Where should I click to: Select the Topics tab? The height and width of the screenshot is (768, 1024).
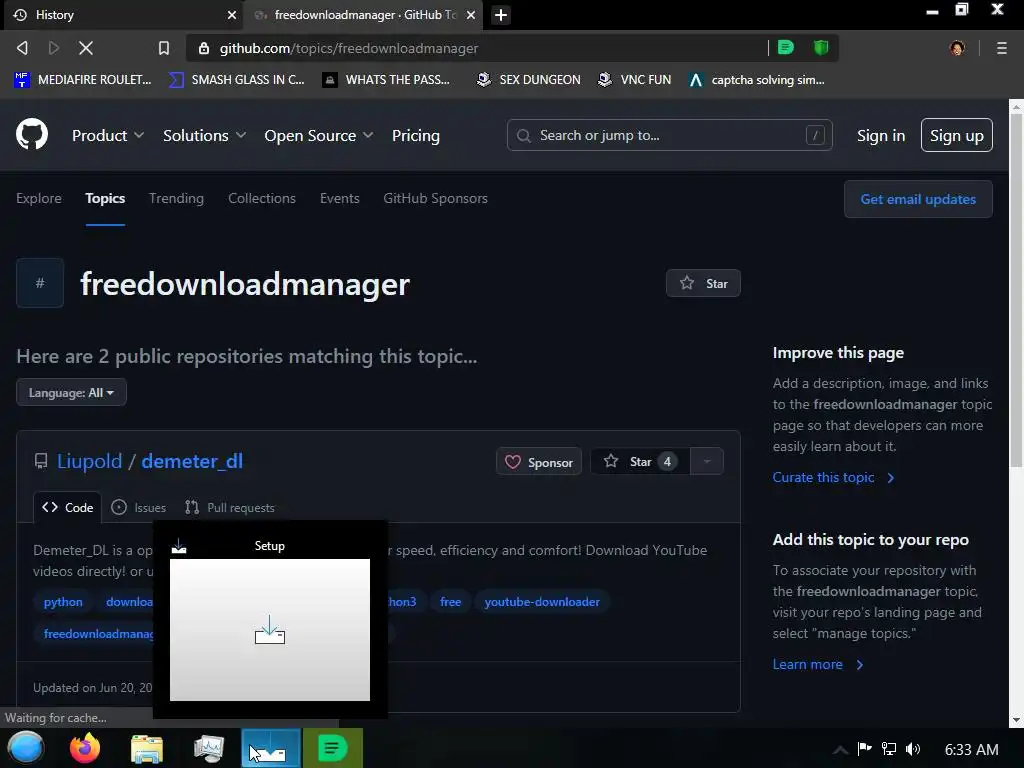coord(105,198)
